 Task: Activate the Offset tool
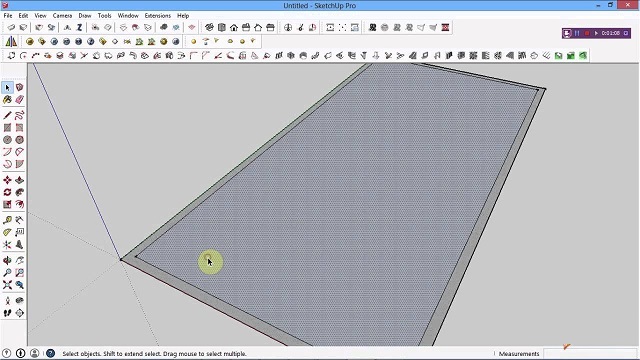[19, 204]
